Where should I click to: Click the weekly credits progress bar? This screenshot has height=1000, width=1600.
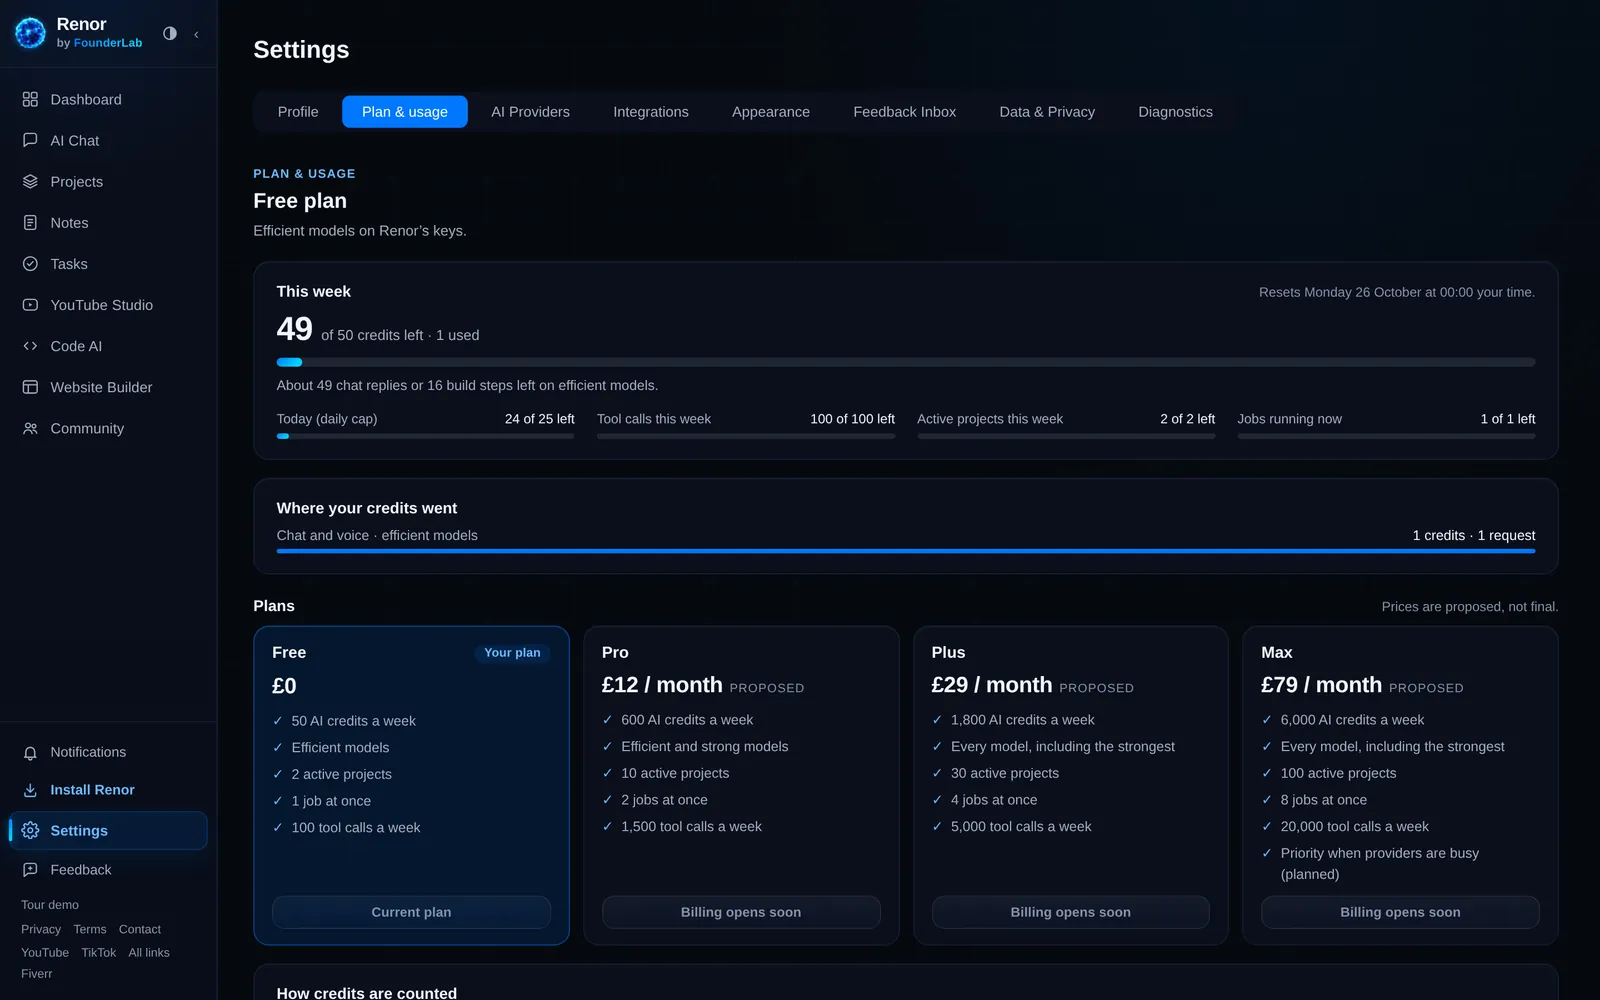point(906,362)
